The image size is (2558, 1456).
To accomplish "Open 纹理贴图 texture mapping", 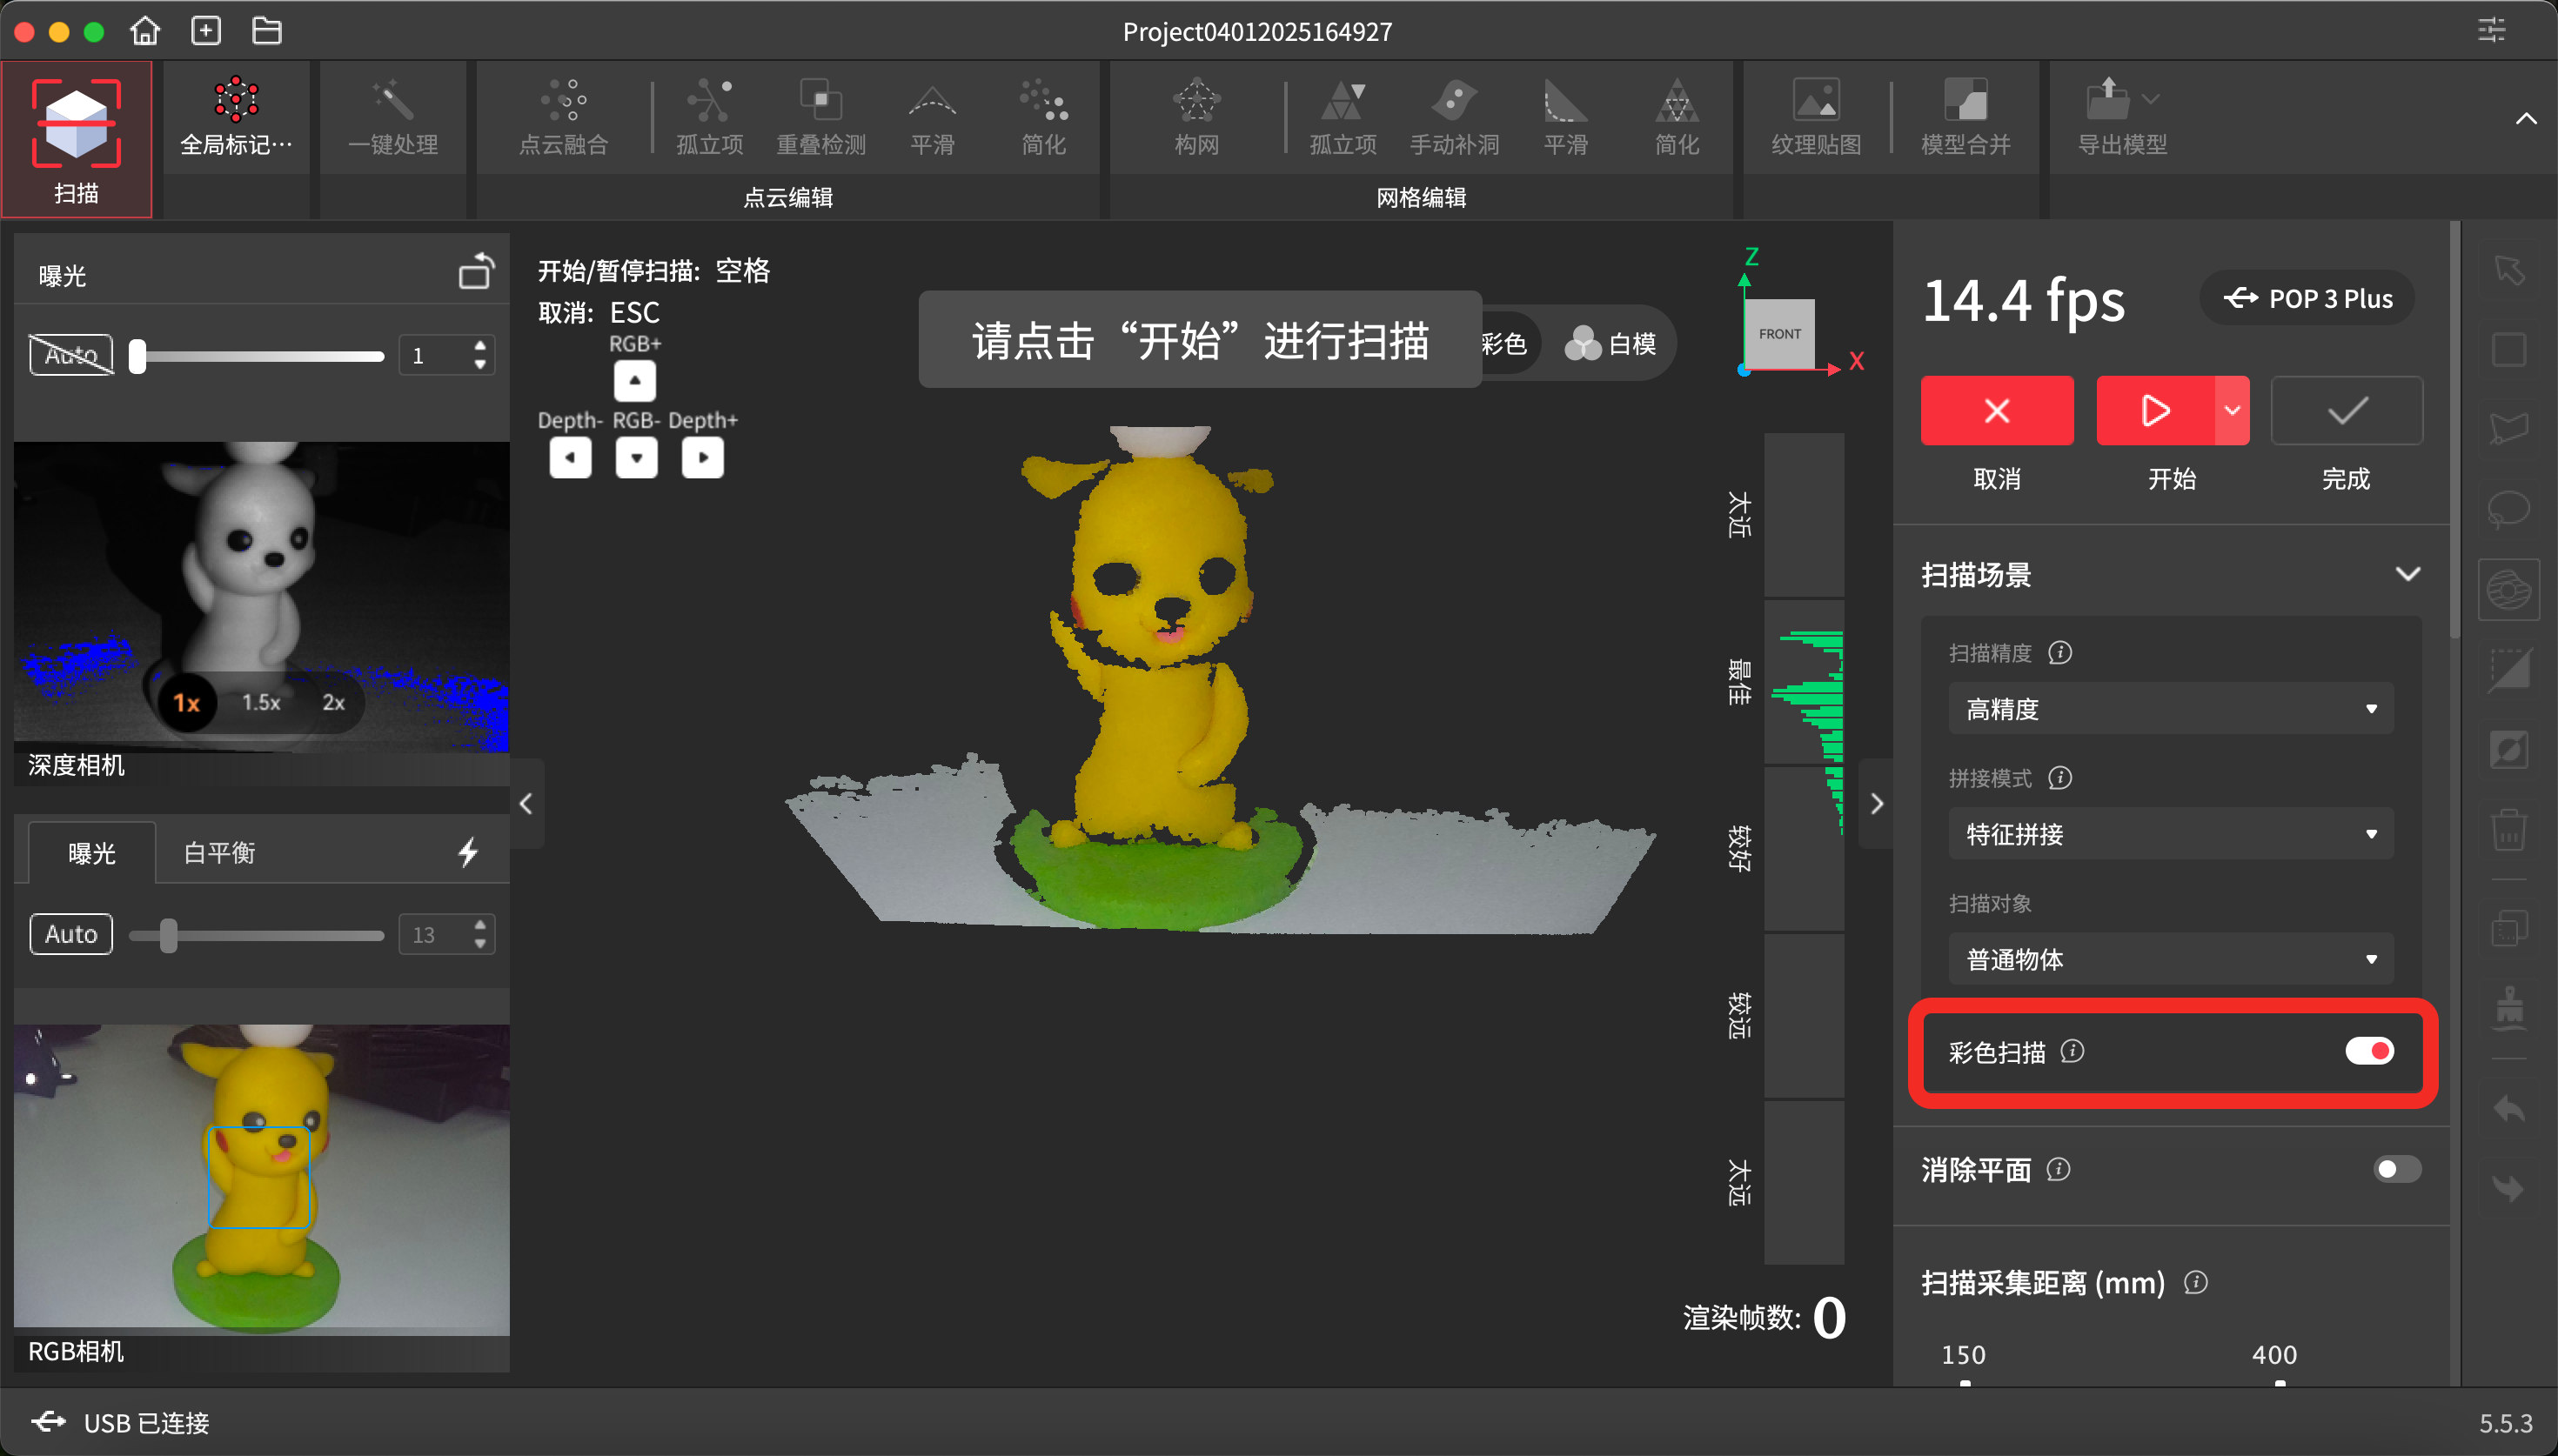I will 1816,118.
